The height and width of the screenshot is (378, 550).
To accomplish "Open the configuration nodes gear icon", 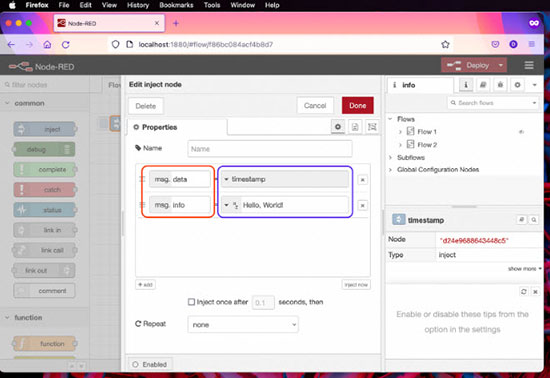I will point(517,85).
